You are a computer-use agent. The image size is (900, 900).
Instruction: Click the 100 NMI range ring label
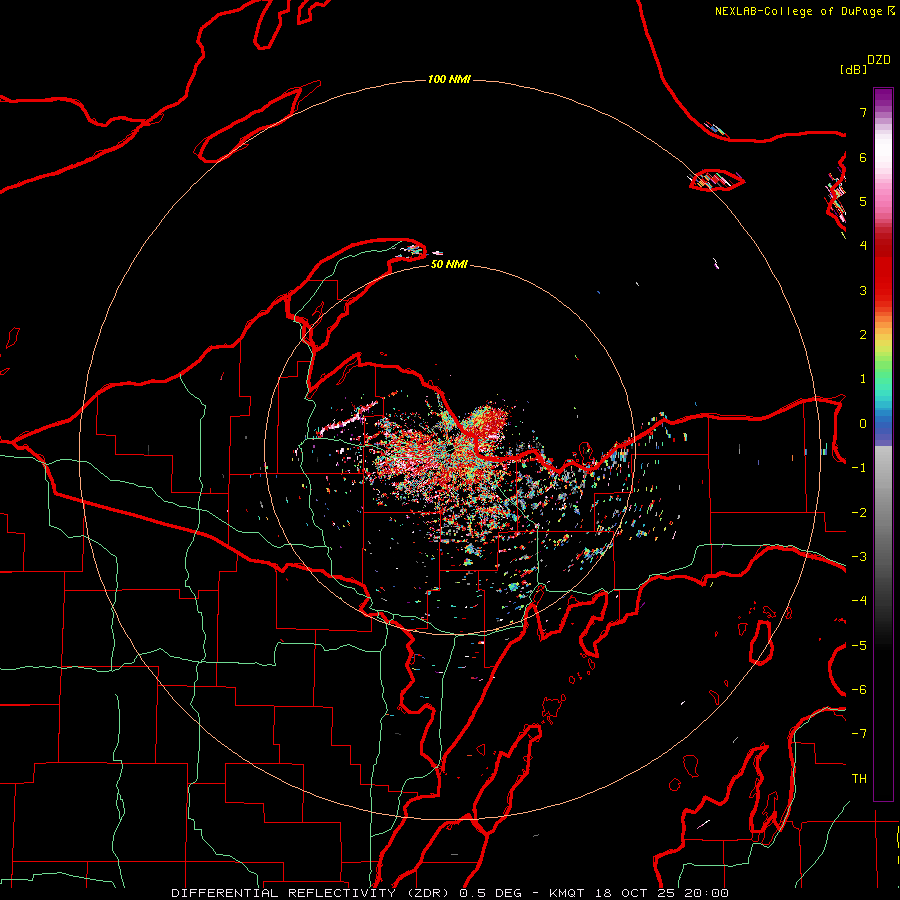449,79
